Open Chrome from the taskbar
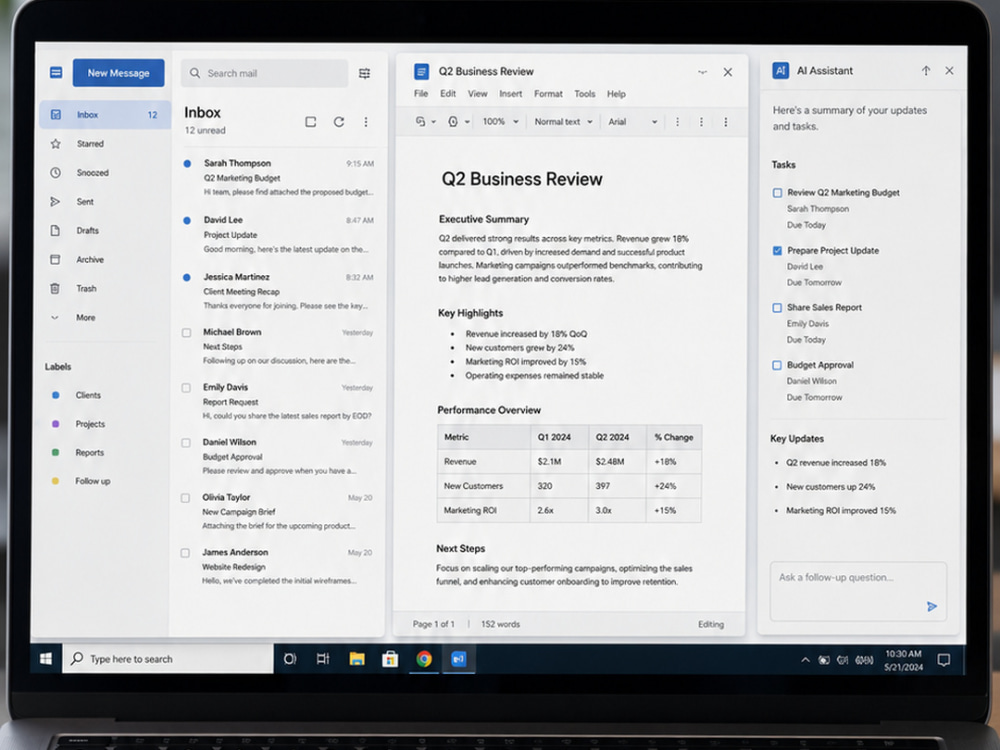 (x=424, y=659)
